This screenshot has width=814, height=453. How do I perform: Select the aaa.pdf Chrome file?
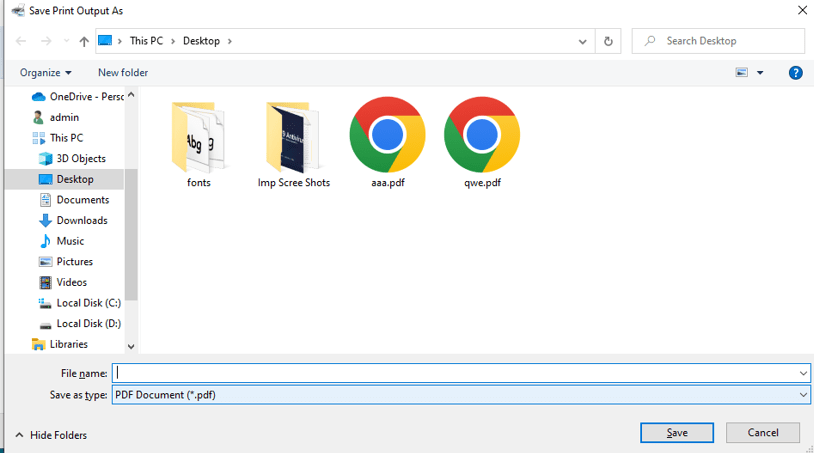pyautogui.click(x=388, y=143)
